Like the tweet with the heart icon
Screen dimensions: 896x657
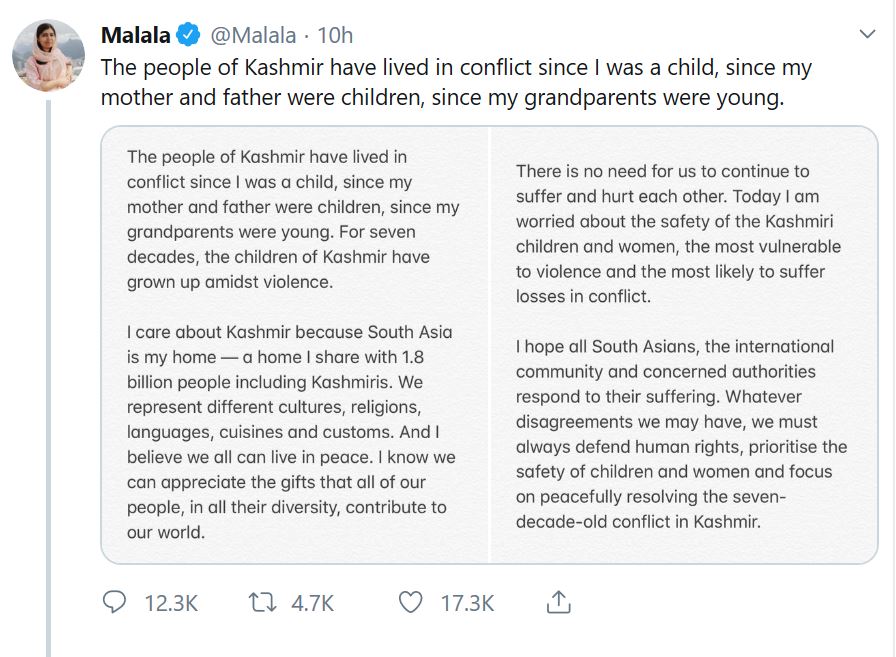(x=410, y=603)
